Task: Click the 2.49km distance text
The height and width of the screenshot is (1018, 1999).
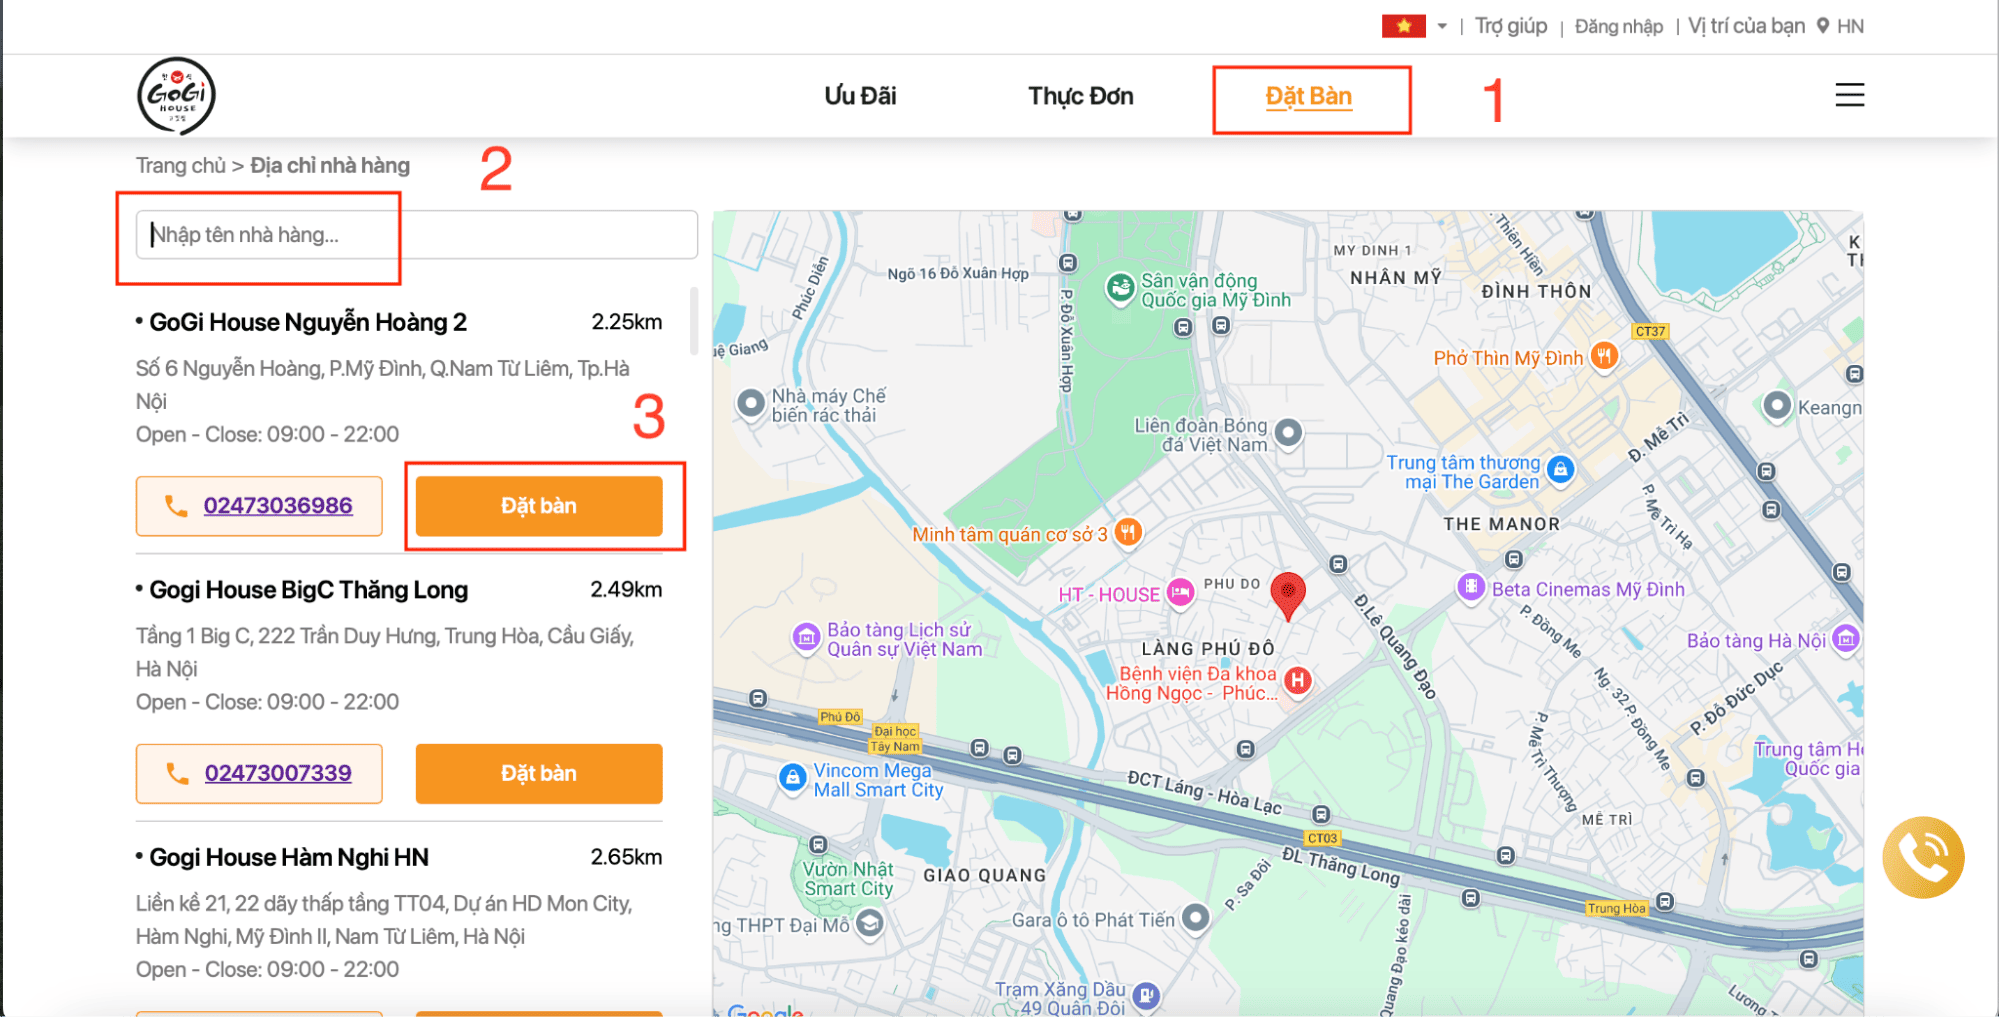Action: coord(626,590)
